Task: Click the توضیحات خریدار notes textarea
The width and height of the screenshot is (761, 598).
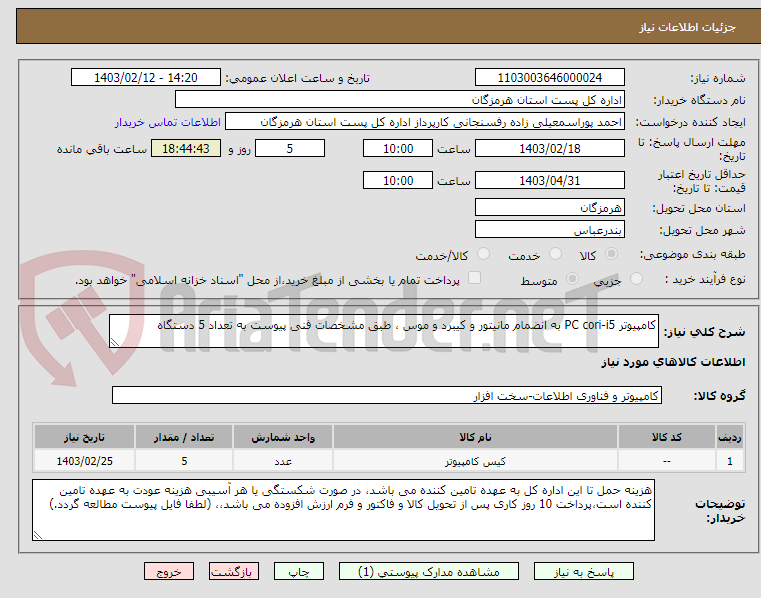Action: click(343, 510)
